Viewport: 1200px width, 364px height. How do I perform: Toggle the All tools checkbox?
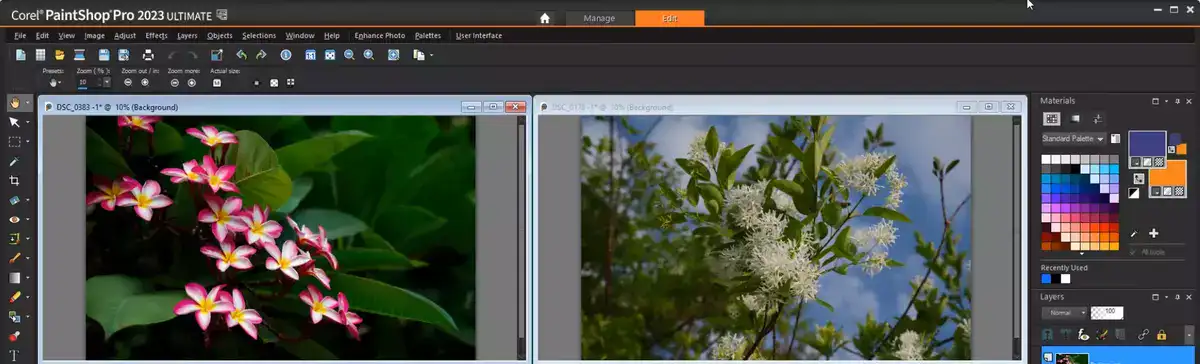pos(1132,251)
